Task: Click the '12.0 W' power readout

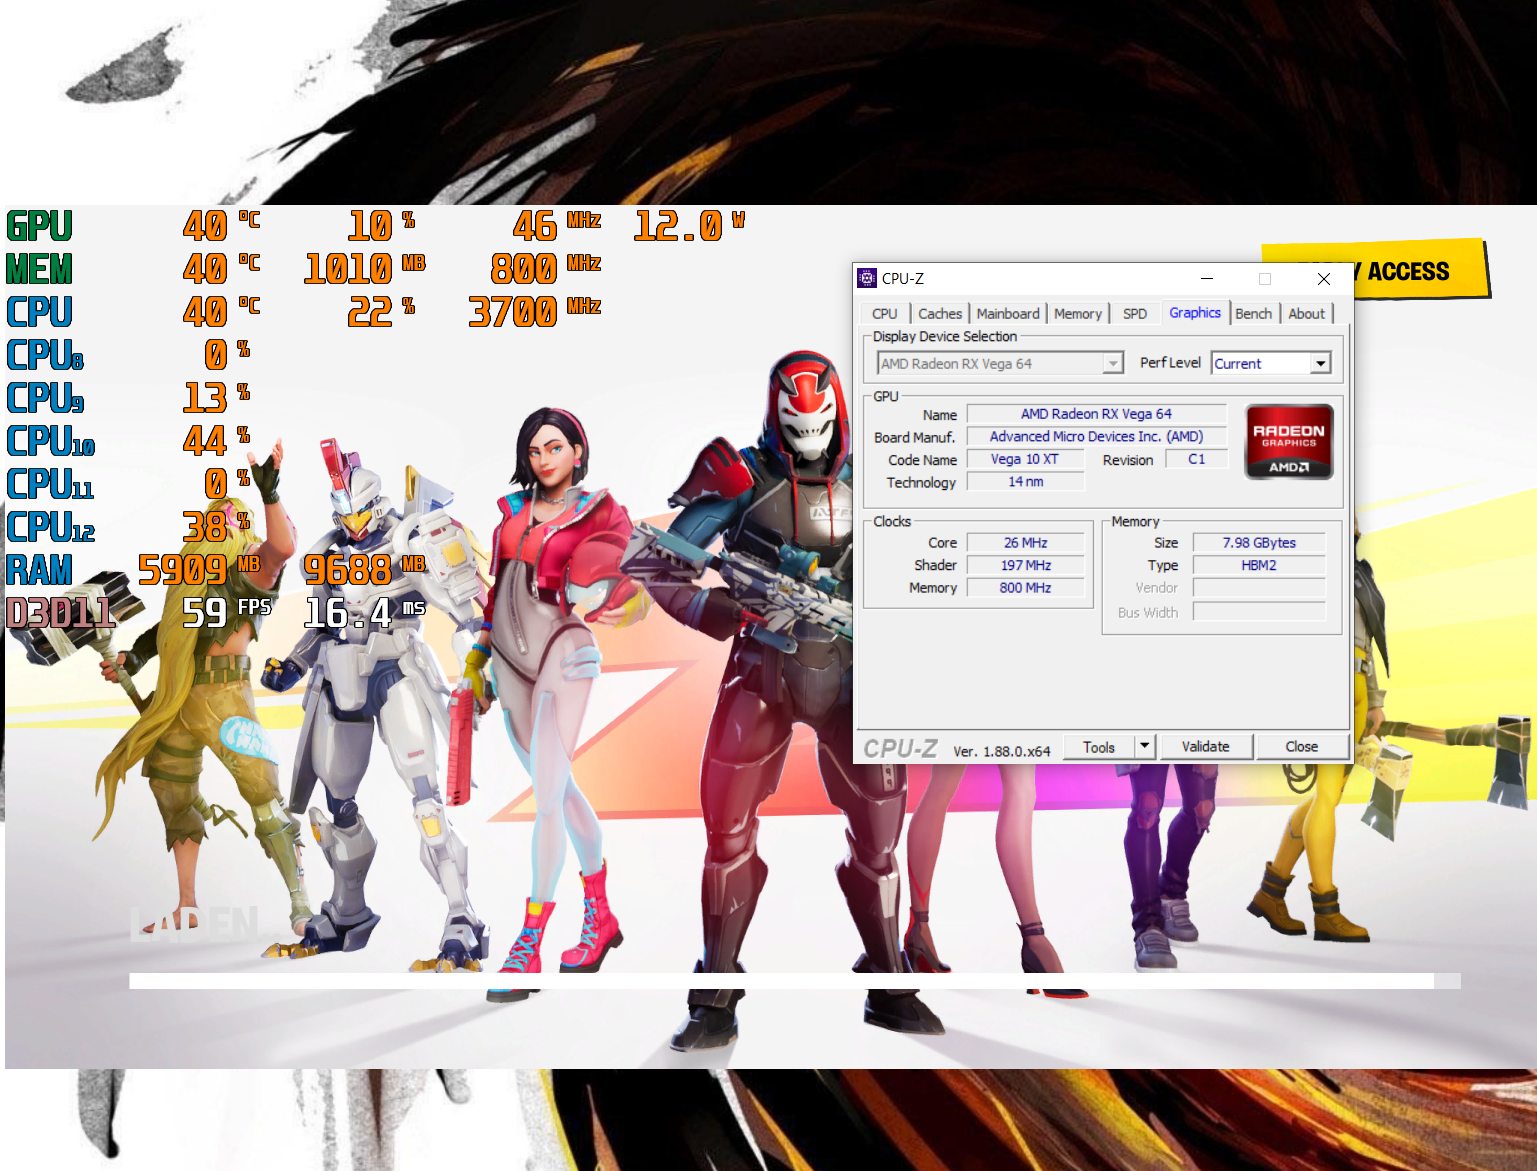Action: point(690,226)
